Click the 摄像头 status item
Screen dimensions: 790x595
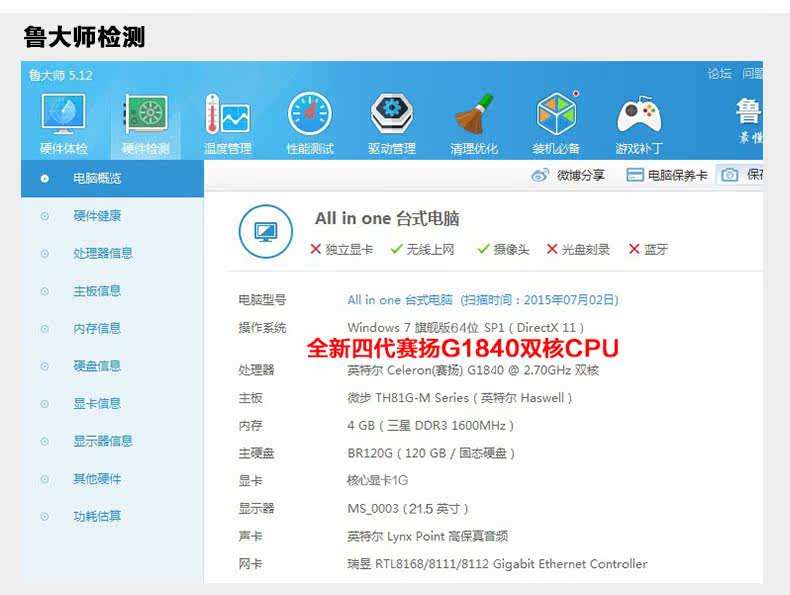click(503, 249)
